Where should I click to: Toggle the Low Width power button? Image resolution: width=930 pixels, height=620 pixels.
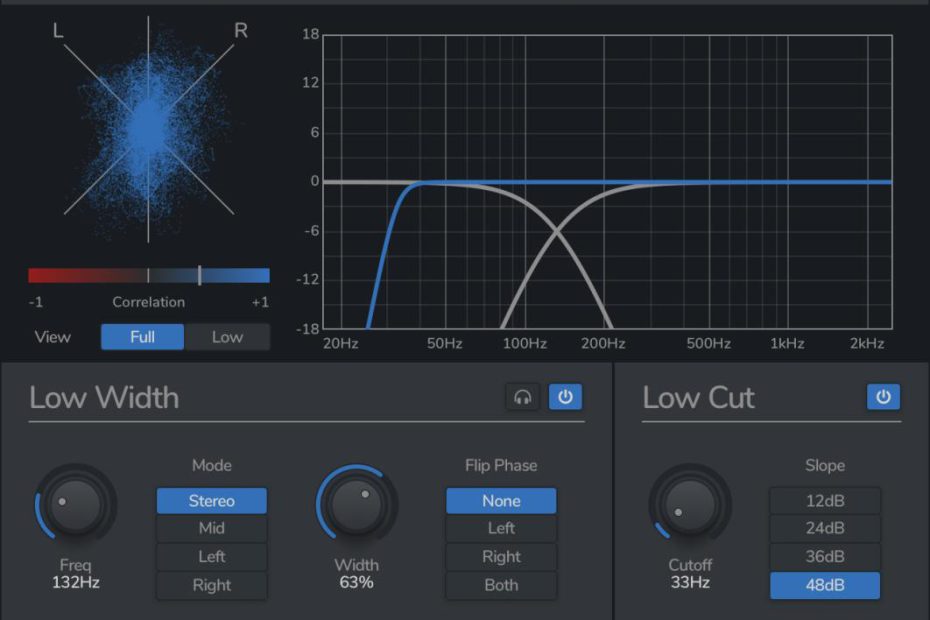(x=565, y=397)
